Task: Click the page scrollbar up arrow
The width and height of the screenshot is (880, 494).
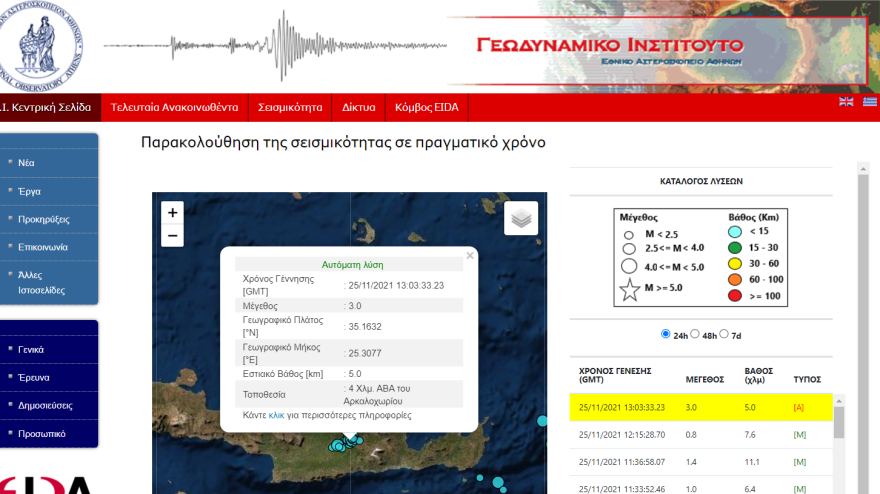Action: tap(863, 168)
